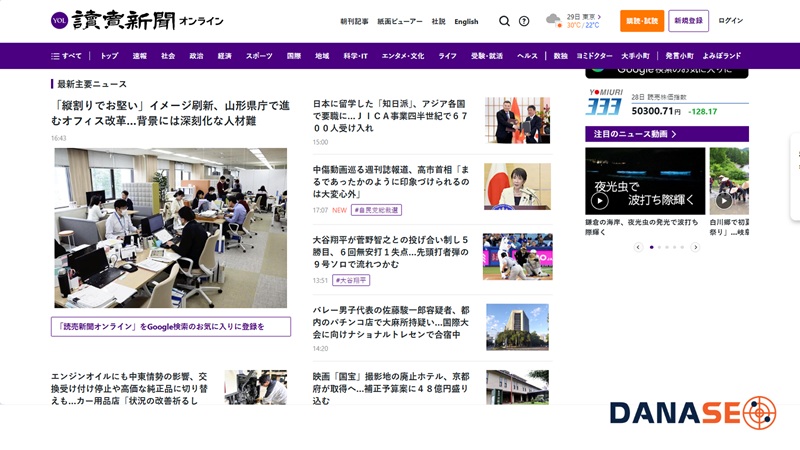Image resolution: width=800 pixels, height=450 pixels.
Task: Open the building photo for volleyball article
Action: [517, 327]
